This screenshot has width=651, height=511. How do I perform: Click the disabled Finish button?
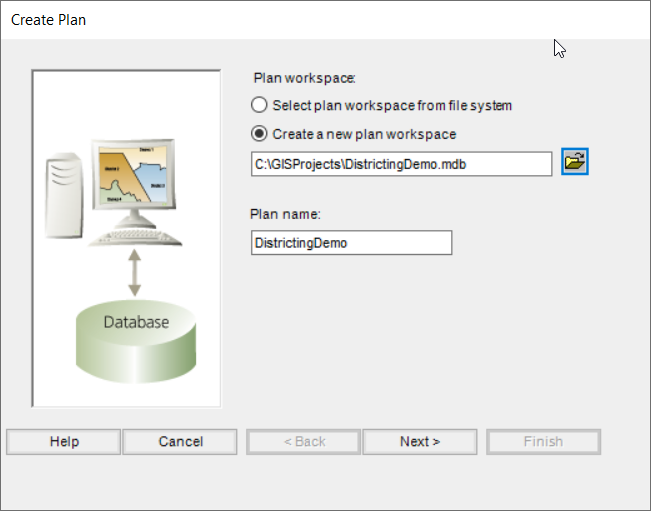click(543, 442)
